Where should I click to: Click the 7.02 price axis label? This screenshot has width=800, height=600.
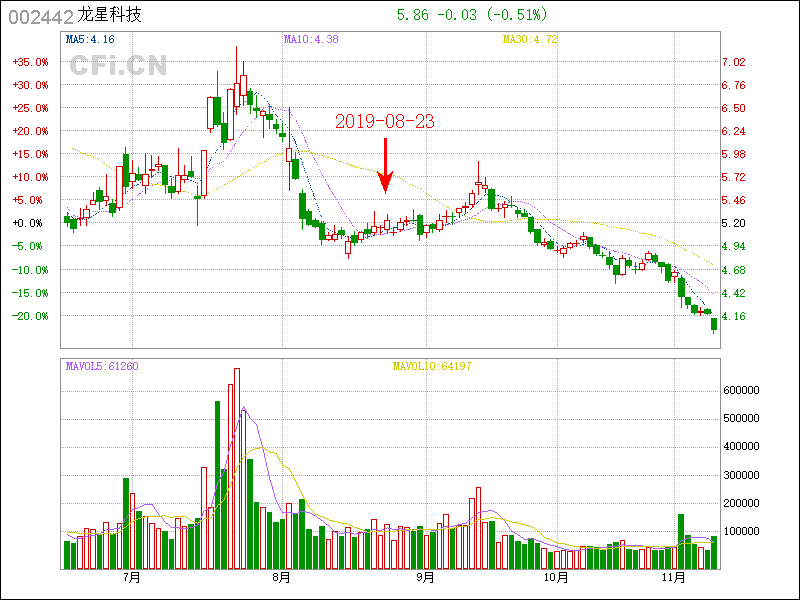coord(734,62)
